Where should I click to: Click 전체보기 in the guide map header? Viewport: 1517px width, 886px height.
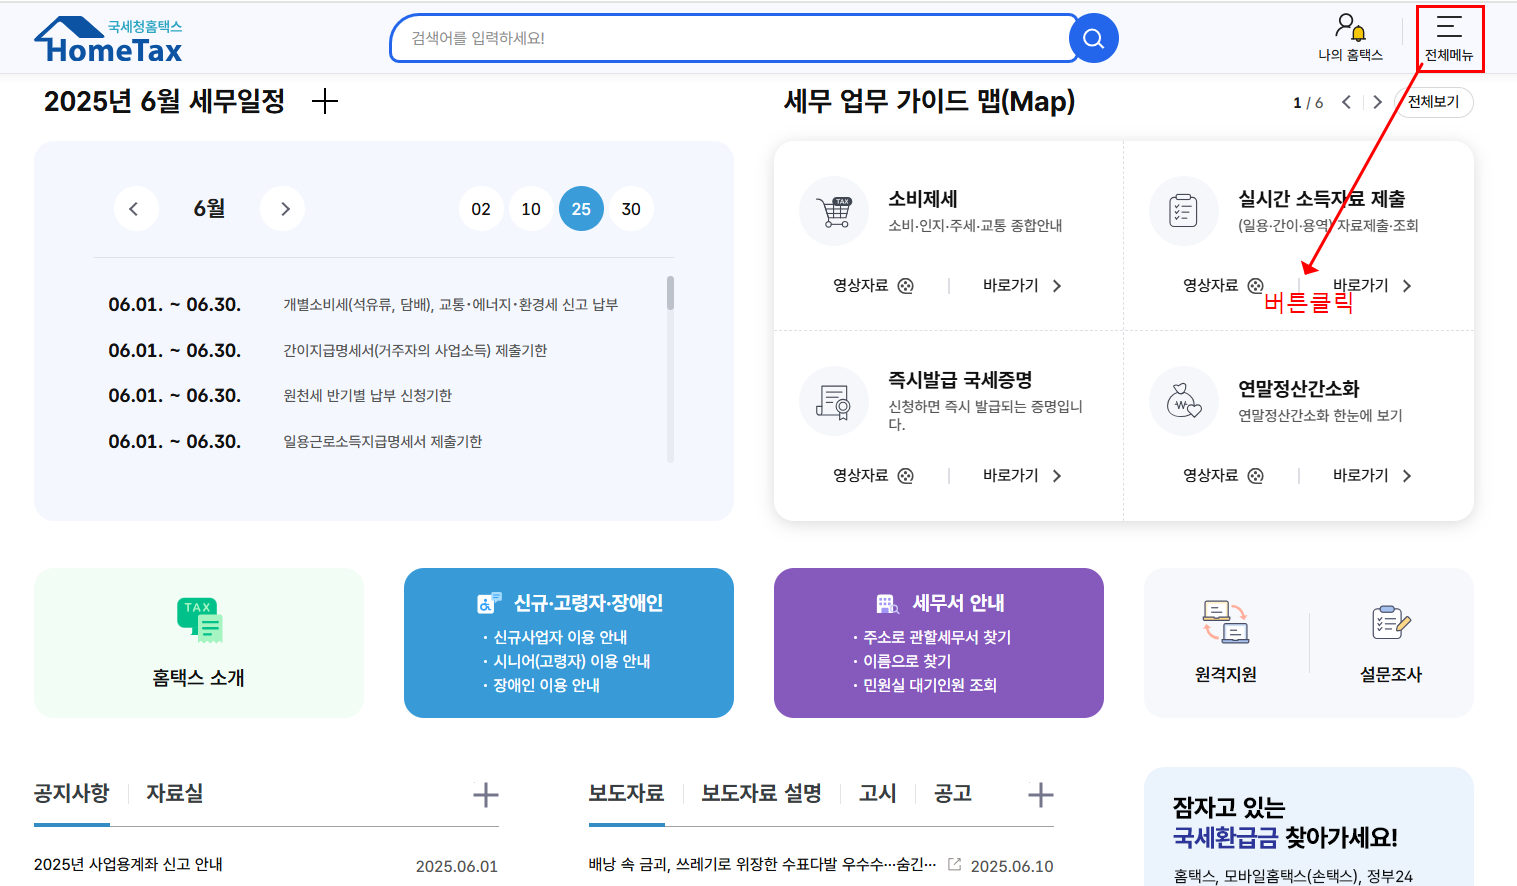click(1434, 102)
